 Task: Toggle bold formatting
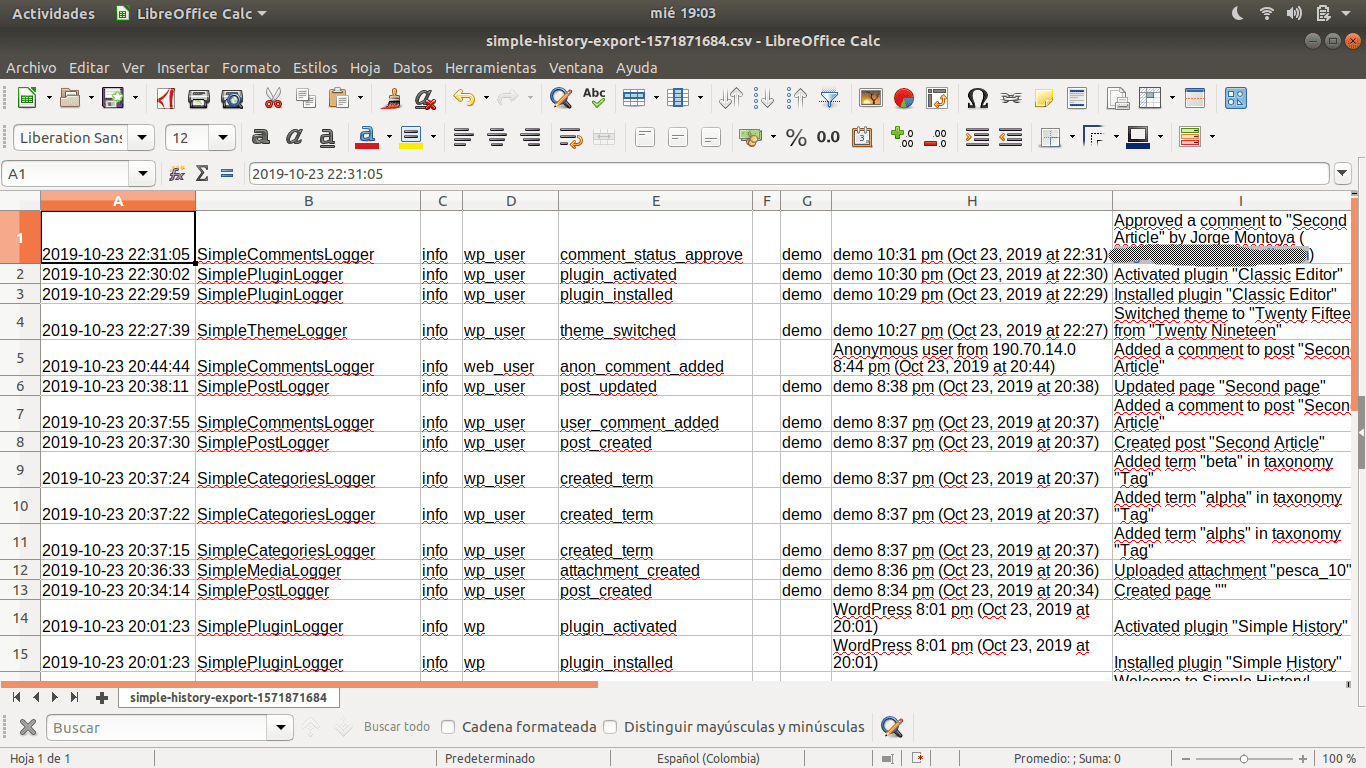(260, 137)
